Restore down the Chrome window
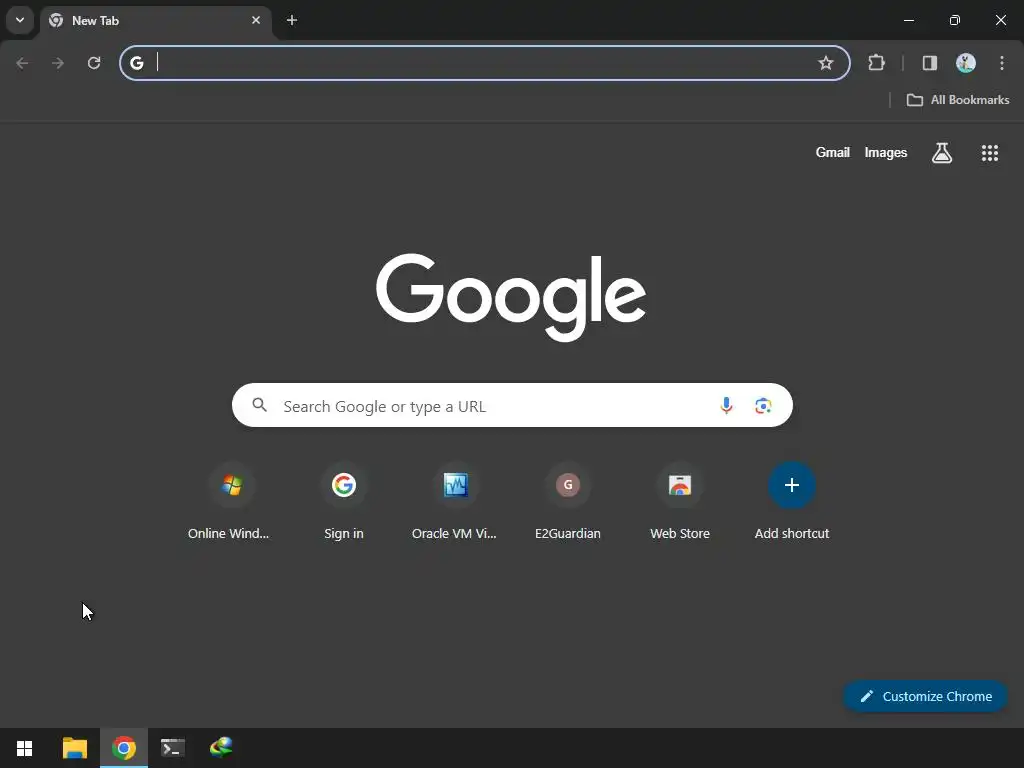 (954, 20)
